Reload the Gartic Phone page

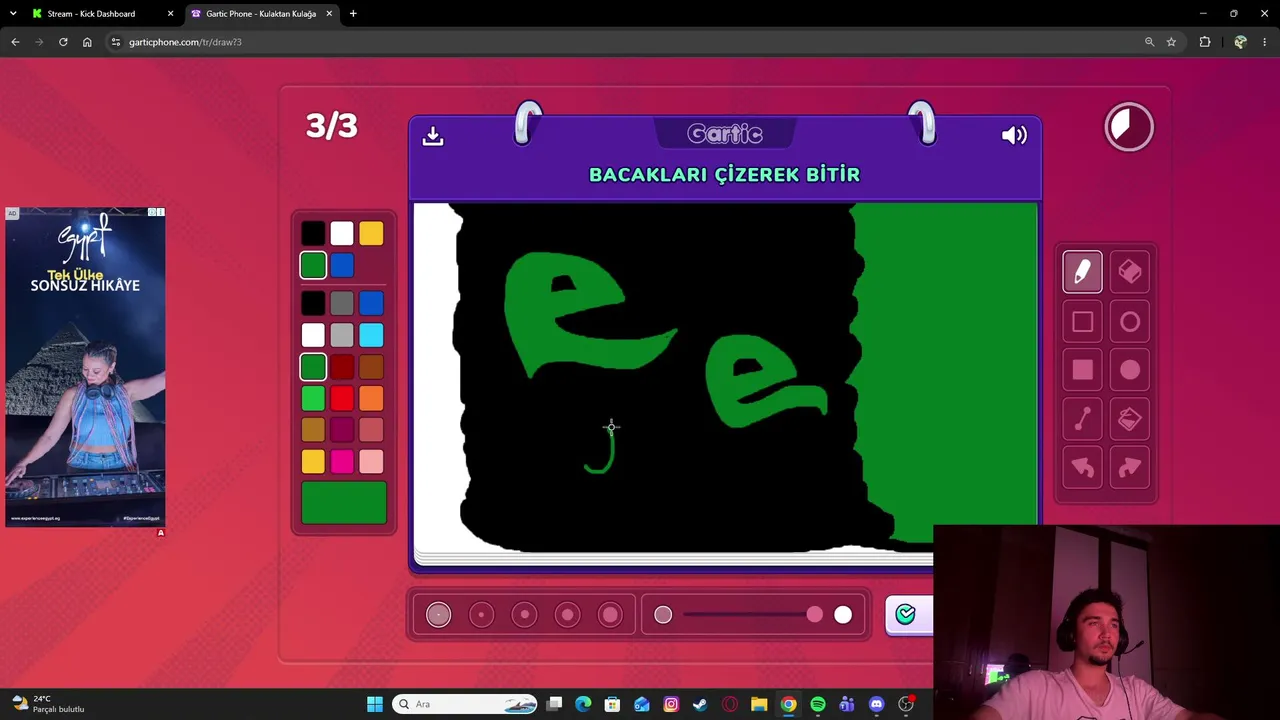point(63,42)
